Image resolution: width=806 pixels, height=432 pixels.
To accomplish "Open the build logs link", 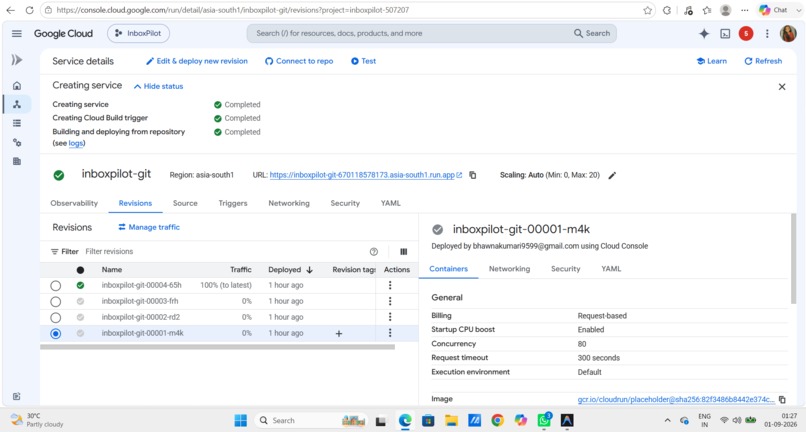I will pyautogui.click(x=76, y=143).
